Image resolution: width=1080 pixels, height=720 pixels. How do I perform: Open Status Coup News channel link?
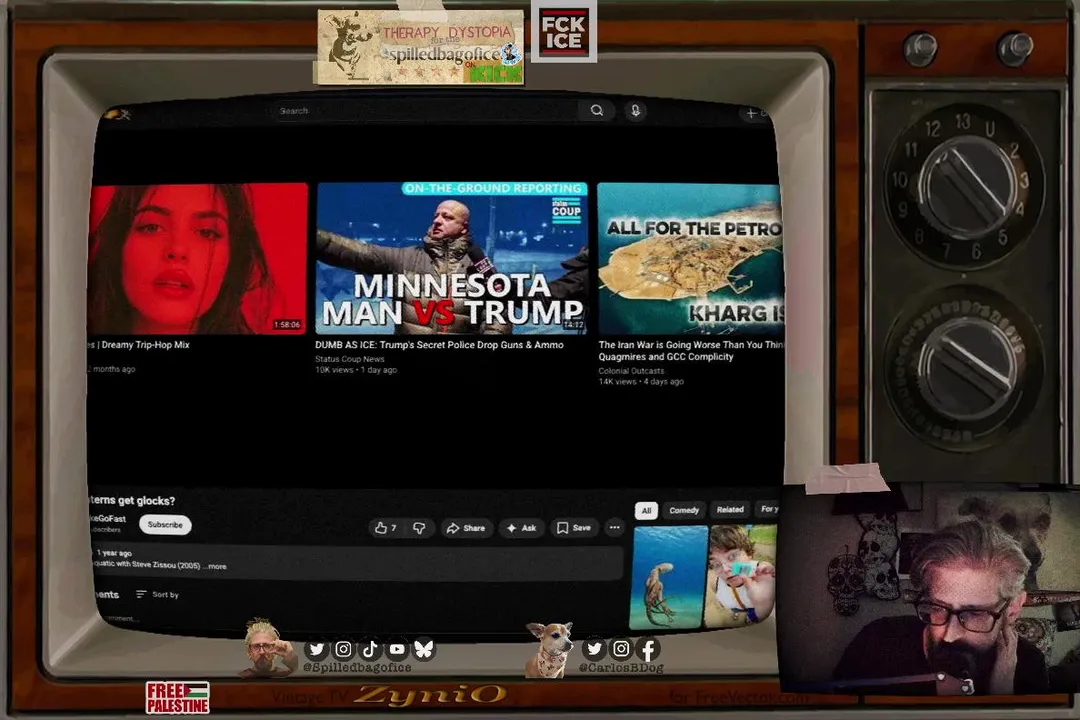[x=349, y=359]
